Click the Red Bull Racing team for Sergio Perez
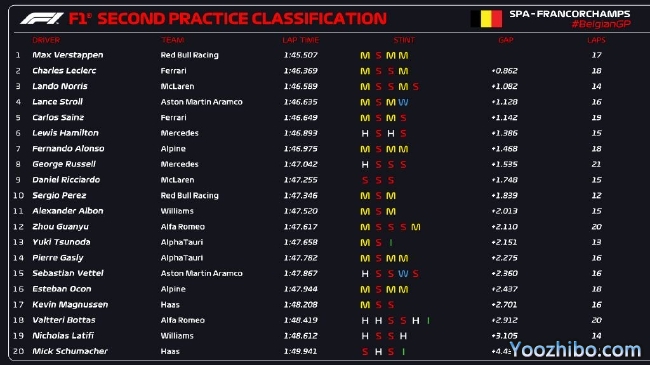This screenshot has height=365, width=650. [x=189, y=195]
